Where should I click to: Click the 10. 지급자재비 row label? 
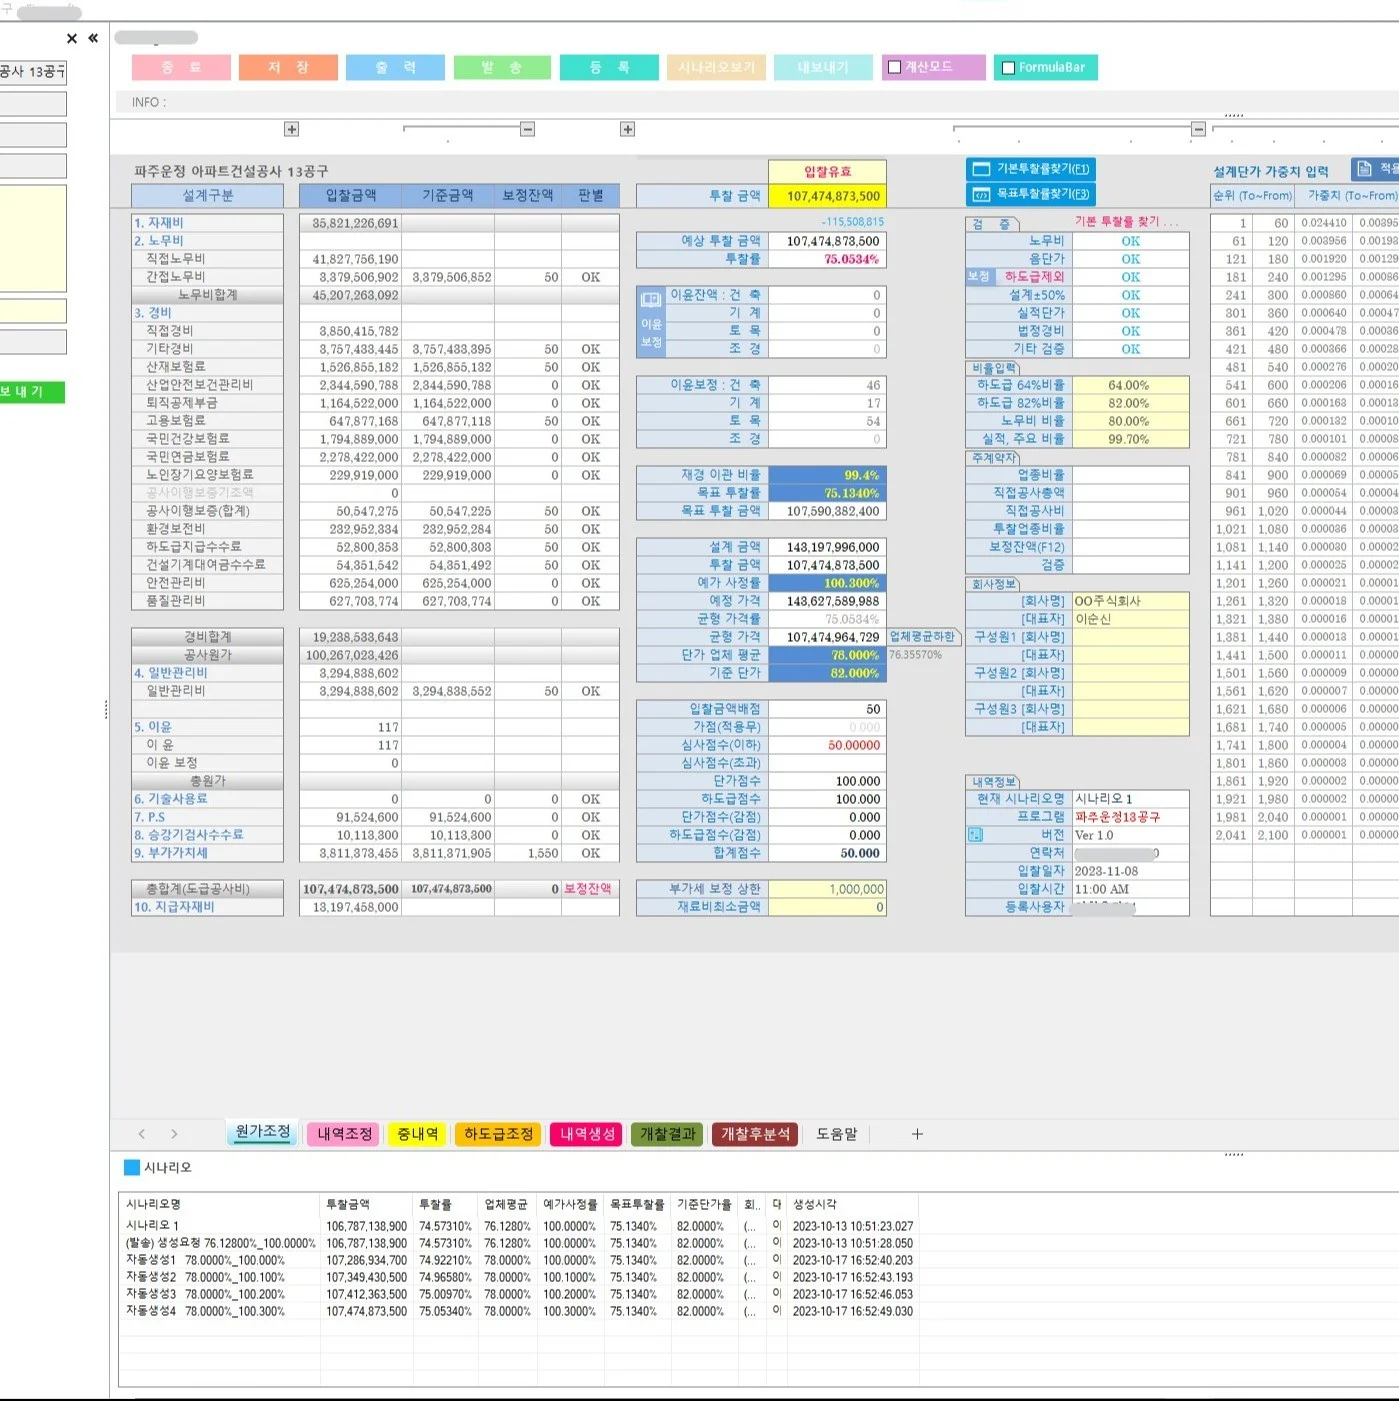(x=207, y=907)
